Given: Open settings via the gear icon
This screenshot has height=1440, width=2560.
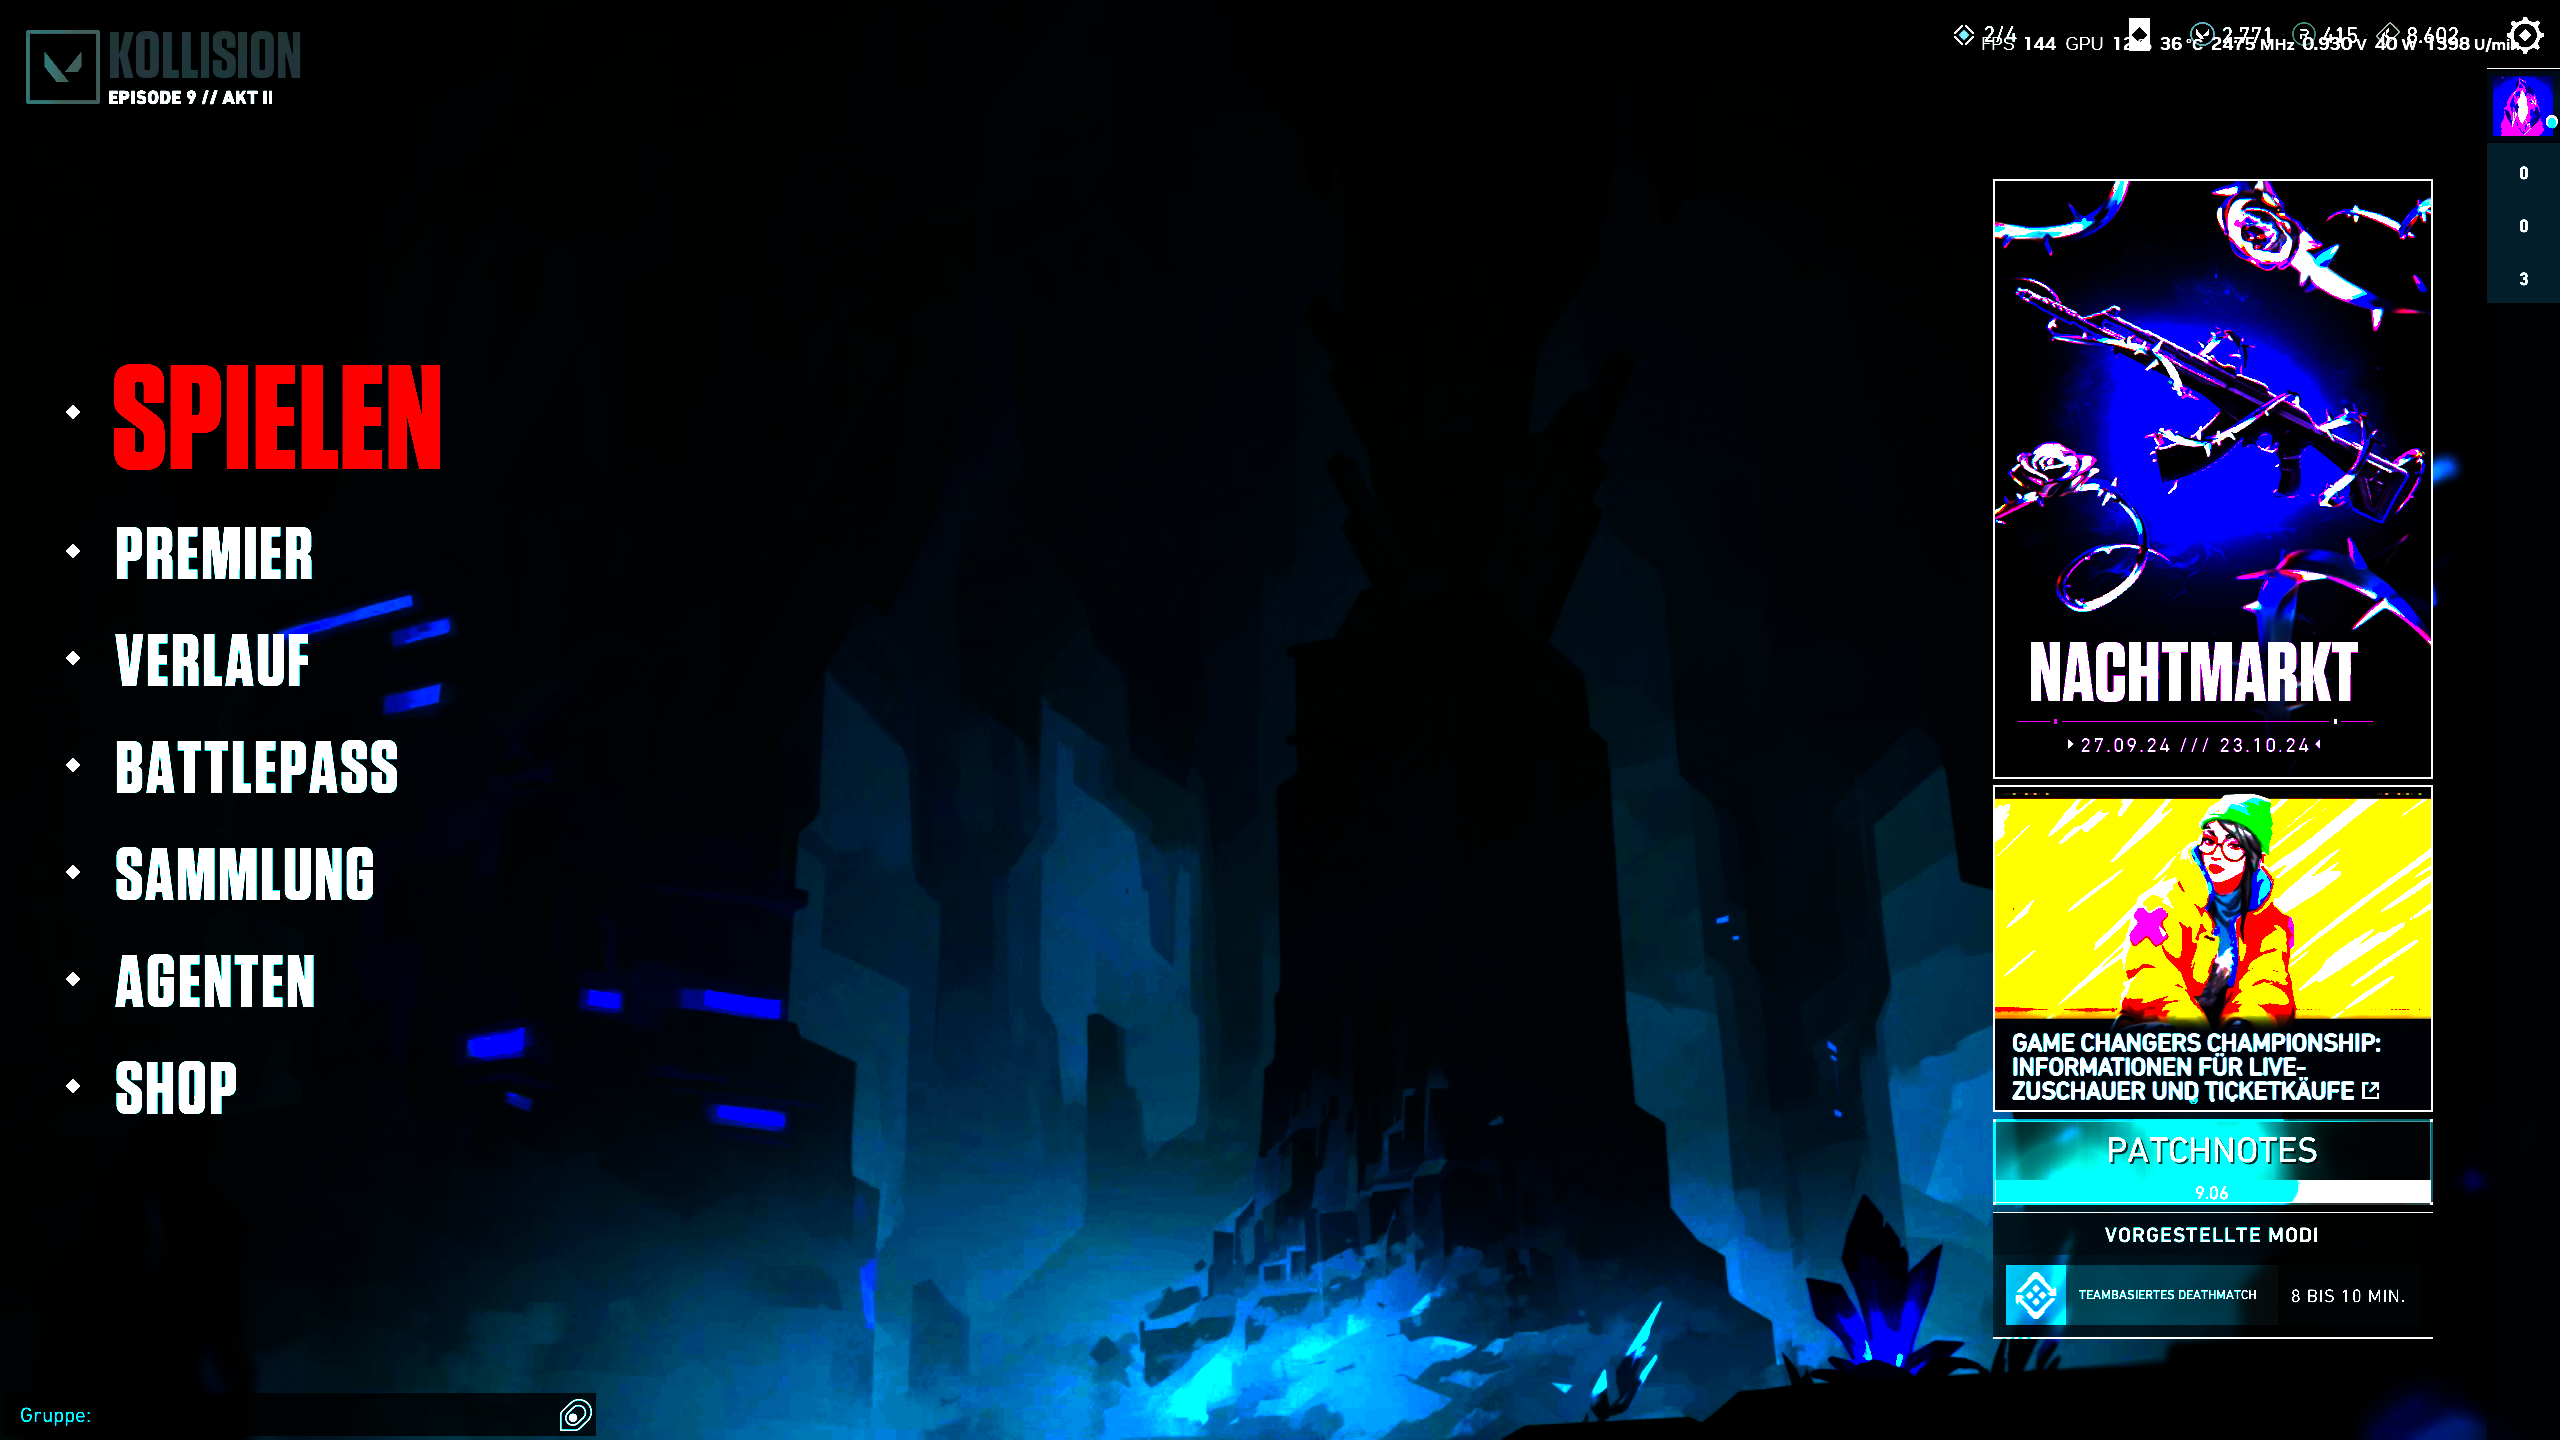Looking at the screenshot, I should pos(2525,36).
